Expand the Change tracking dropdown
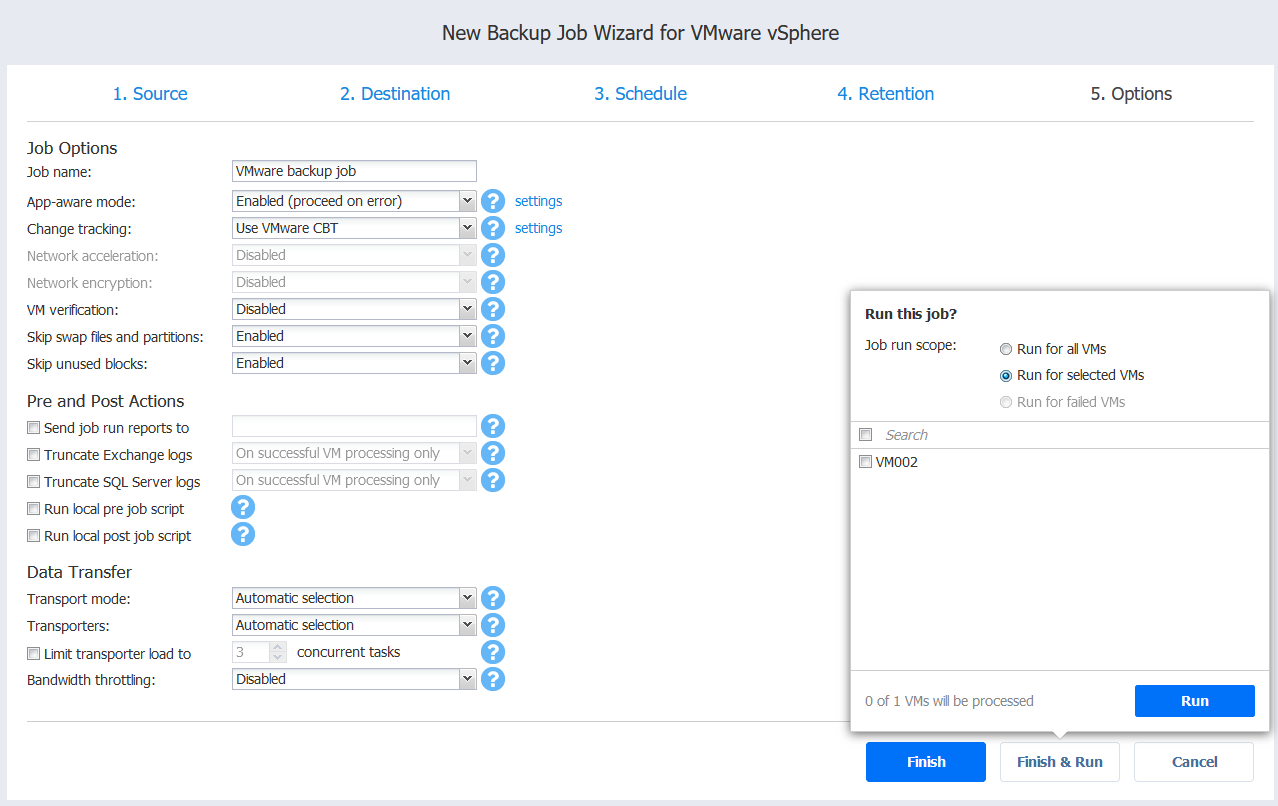This screenshot has height=806, width=1278. click(354, 228)
